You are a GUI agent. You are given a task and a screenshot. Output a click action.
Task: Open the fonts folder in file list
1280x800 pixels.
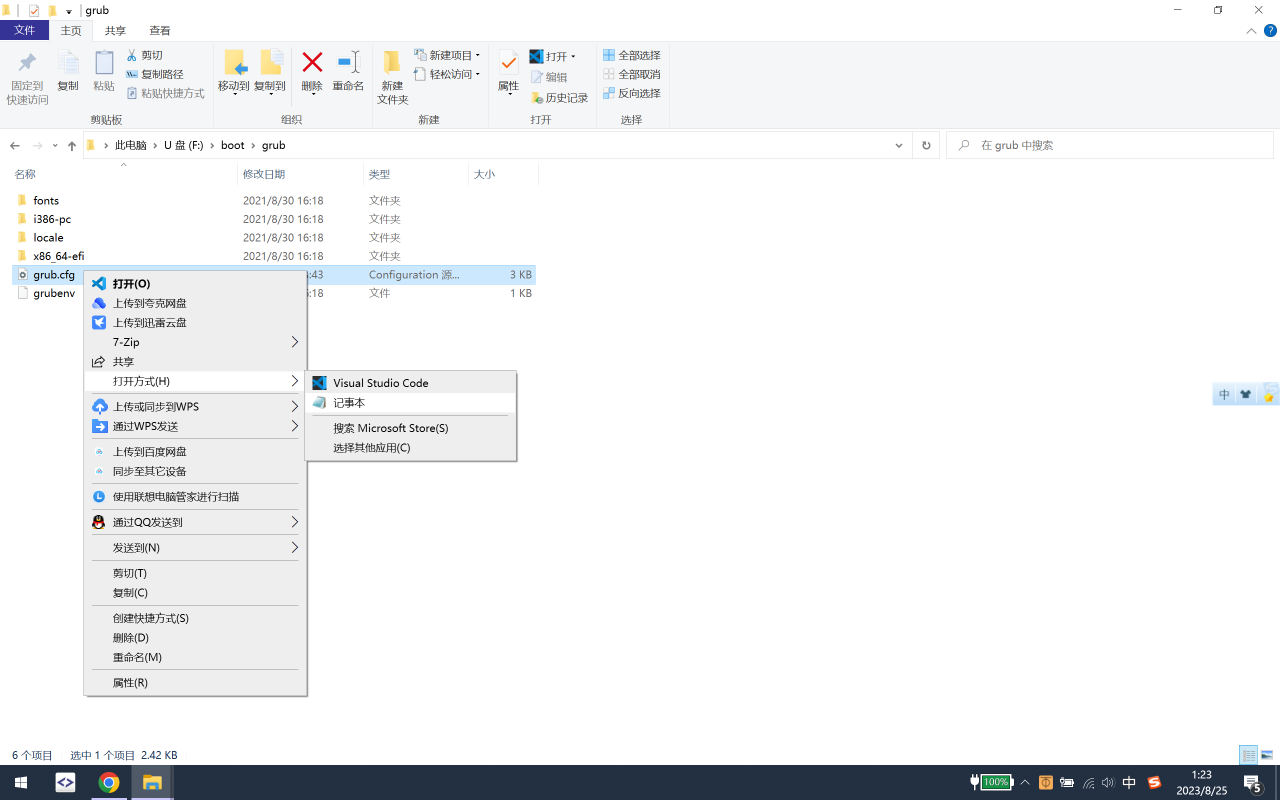tap(46, 201)
